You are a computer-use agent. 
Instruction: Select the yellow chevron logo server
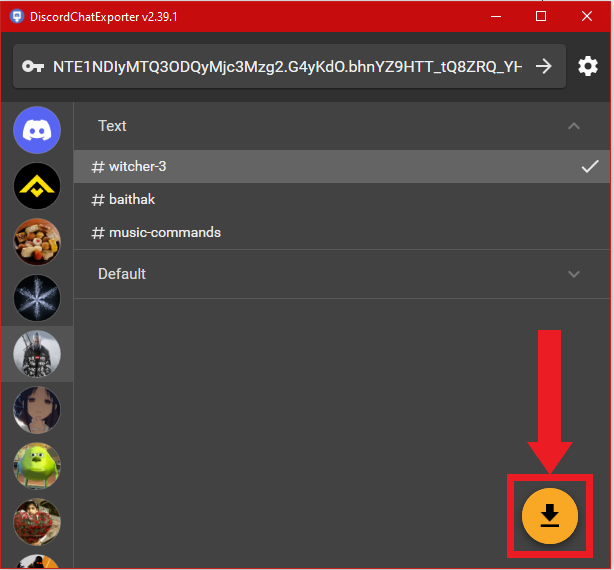(x=37, y=186)
